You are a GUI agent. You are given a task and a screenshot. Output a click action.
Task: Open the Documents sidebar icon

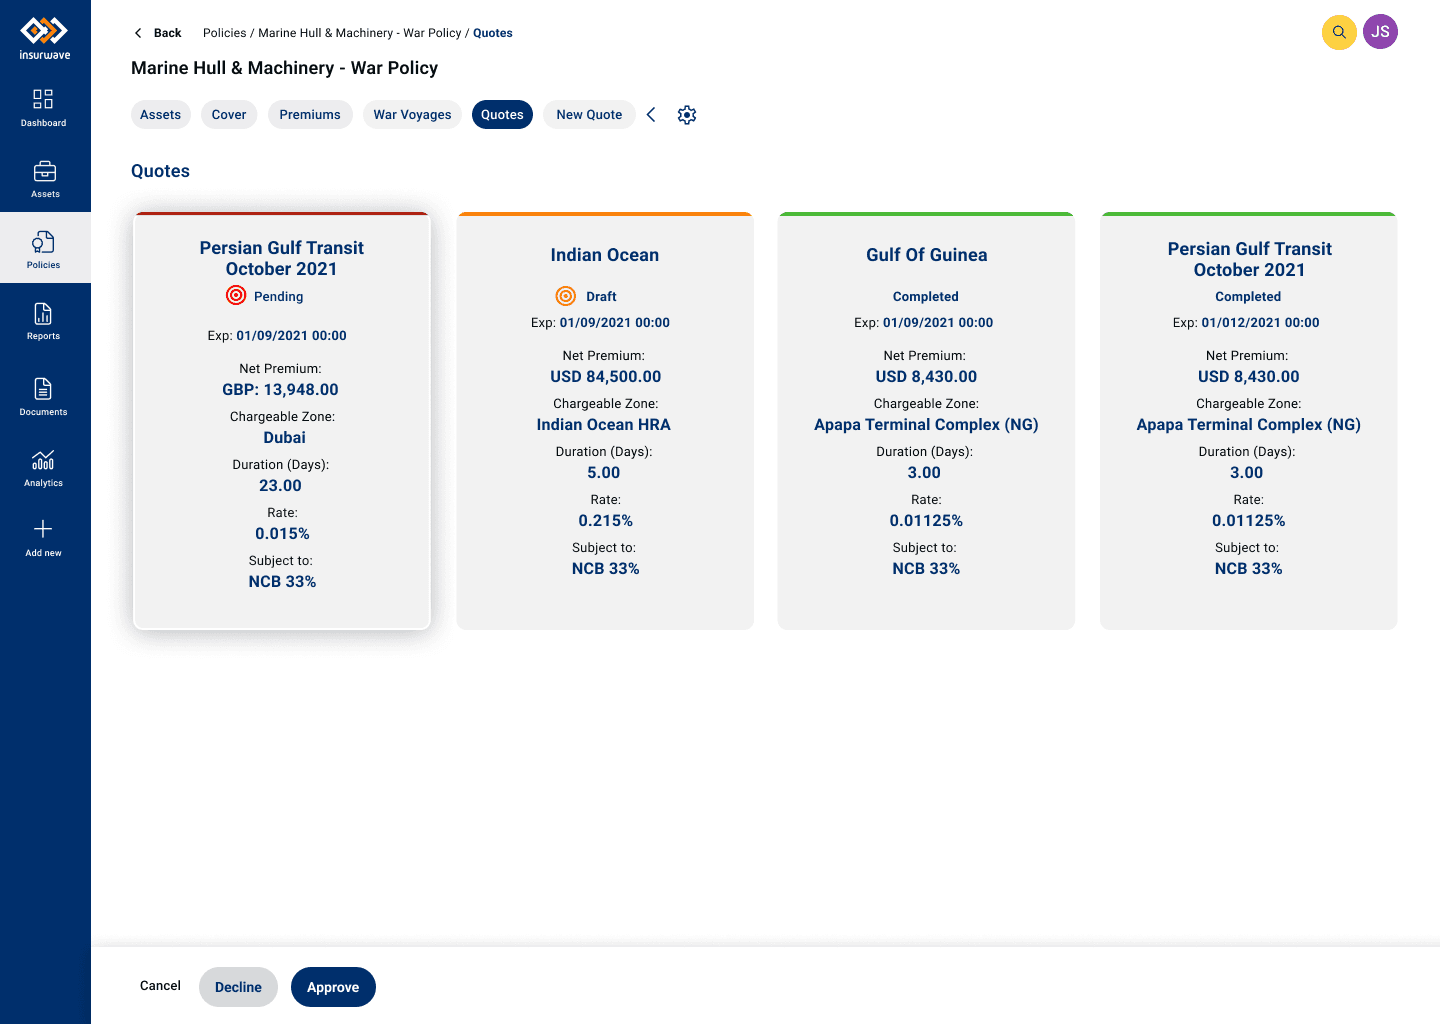tap(43, 388)
